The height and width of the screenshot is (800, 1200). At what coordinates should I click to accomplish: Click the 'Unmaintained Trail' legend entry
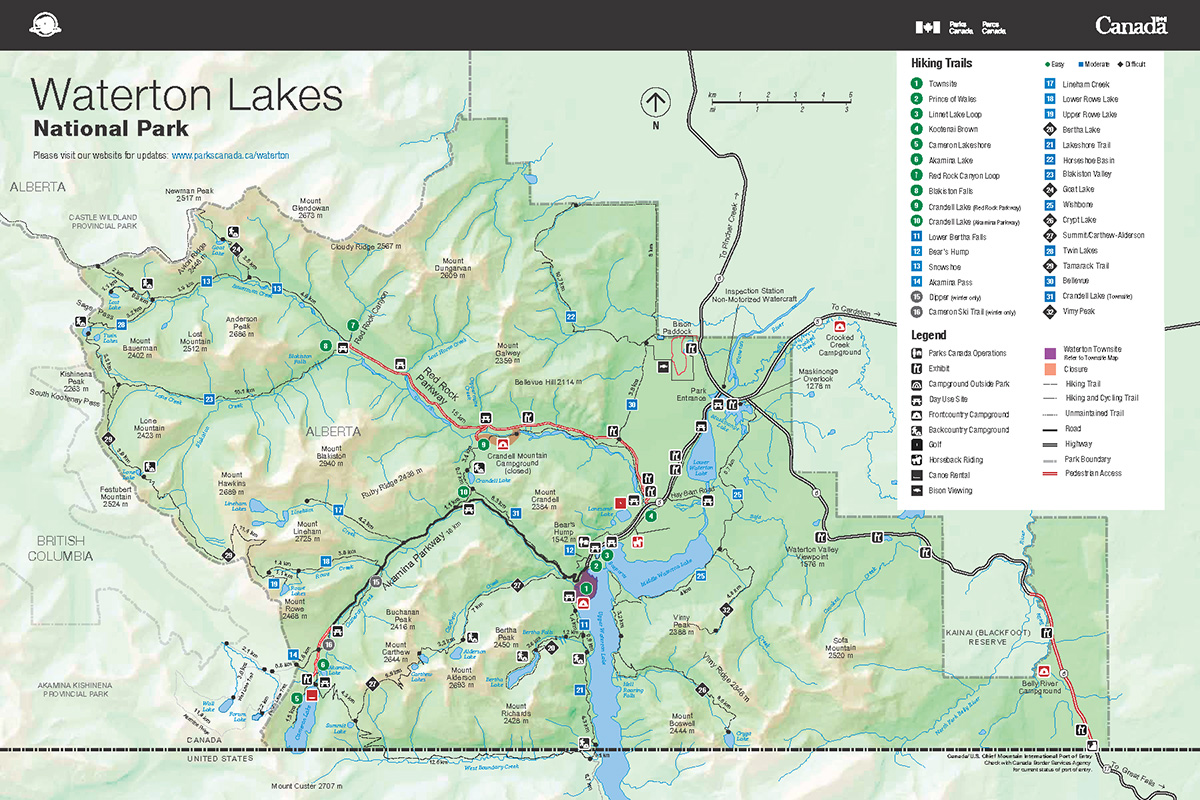pyautogui.click(x=1096, y=413)
